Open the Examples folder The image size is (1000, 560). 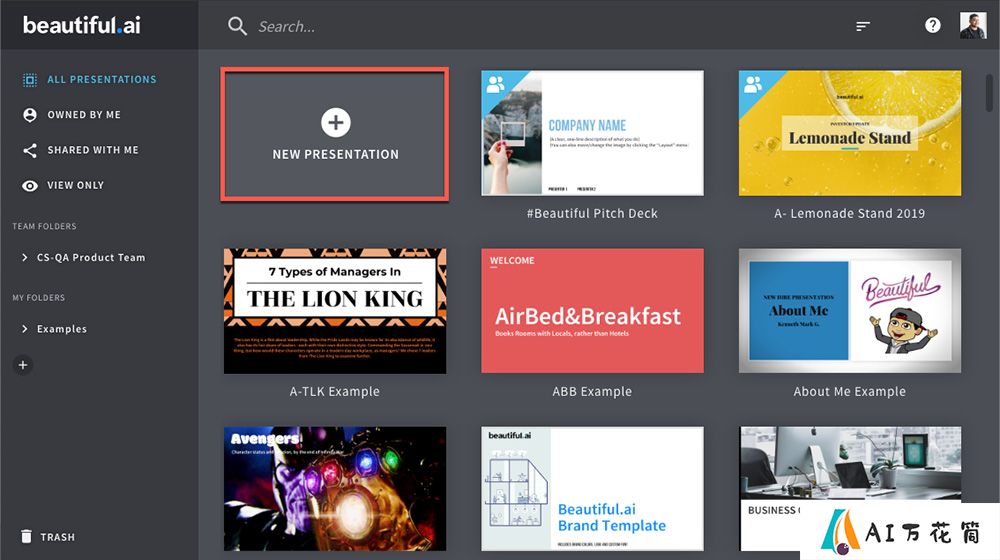click(61, 329)
